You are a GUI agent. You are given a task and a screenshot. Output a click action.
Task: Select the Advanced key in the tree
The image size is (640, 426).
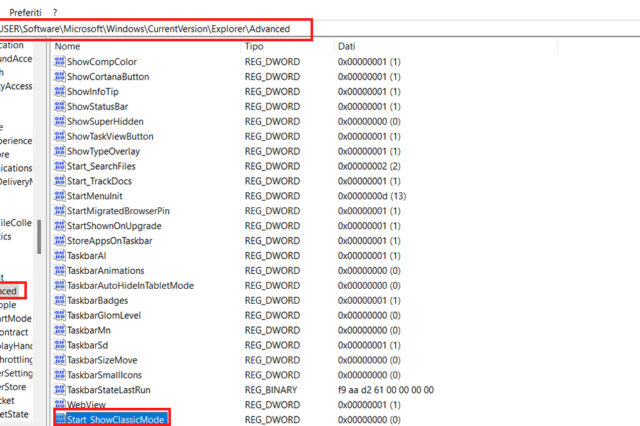coord(9,291)
